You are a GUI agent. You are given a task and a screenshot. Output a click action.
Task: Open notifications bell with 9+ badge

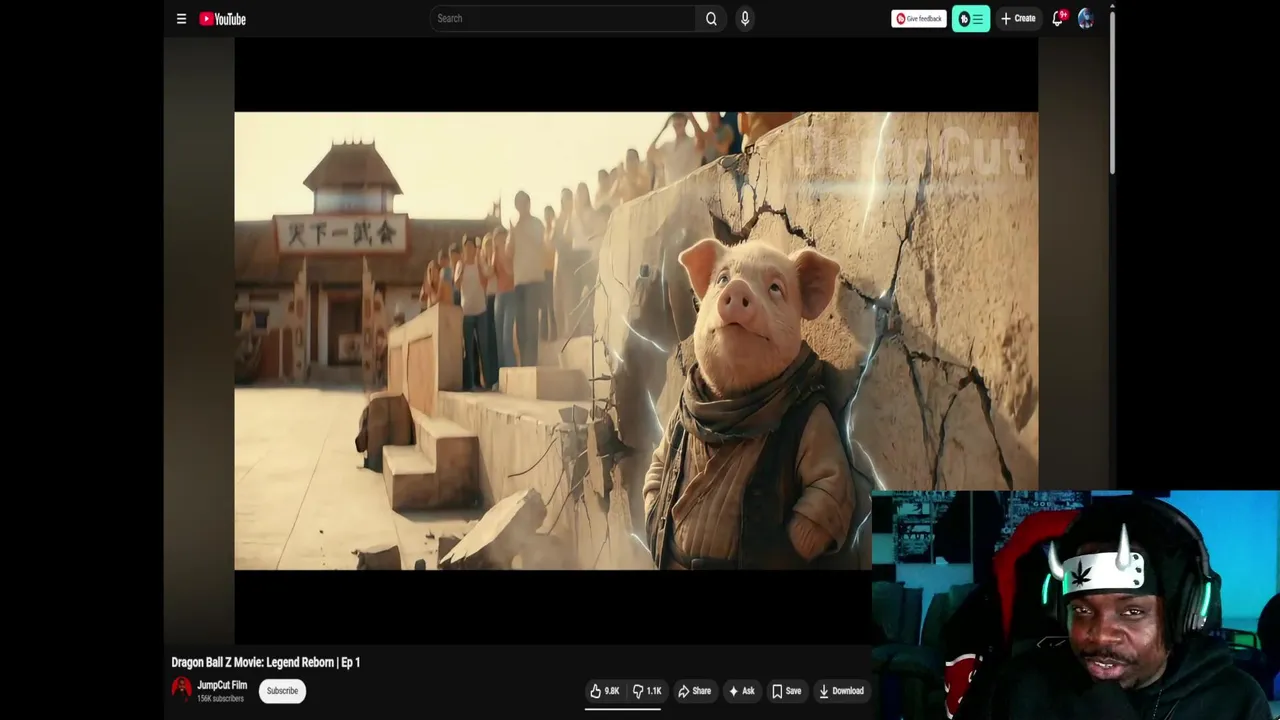point(1058,18)
